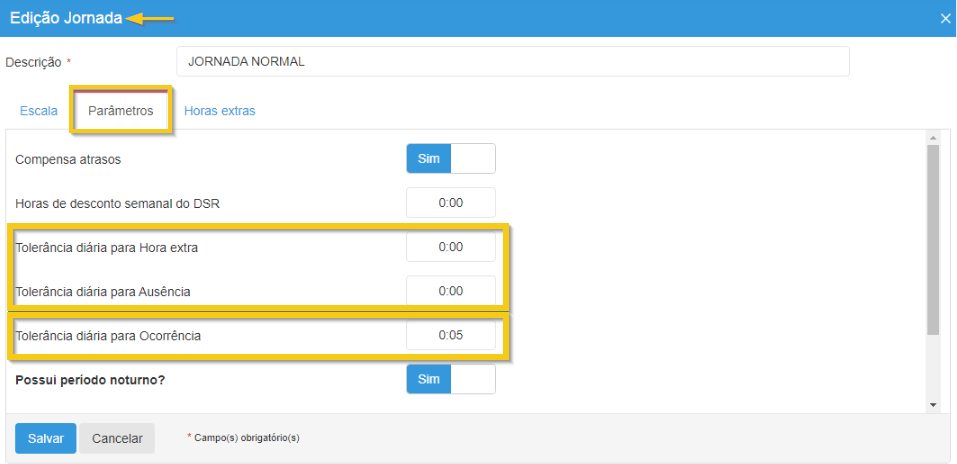Click the Cancelar button

coord(117,438)
